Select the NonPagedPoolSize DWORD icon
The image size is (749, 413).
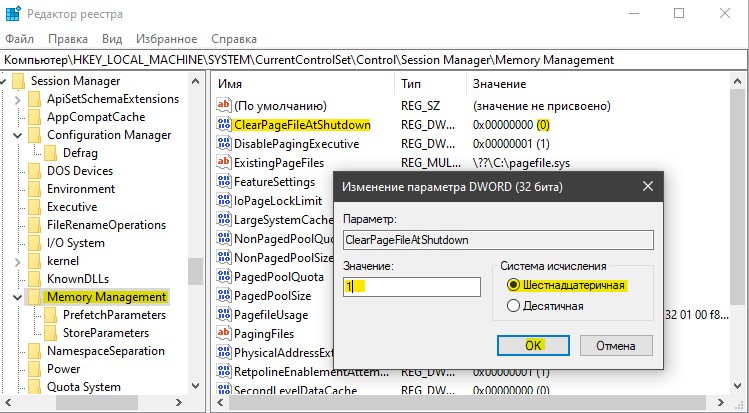pos(224,258)
